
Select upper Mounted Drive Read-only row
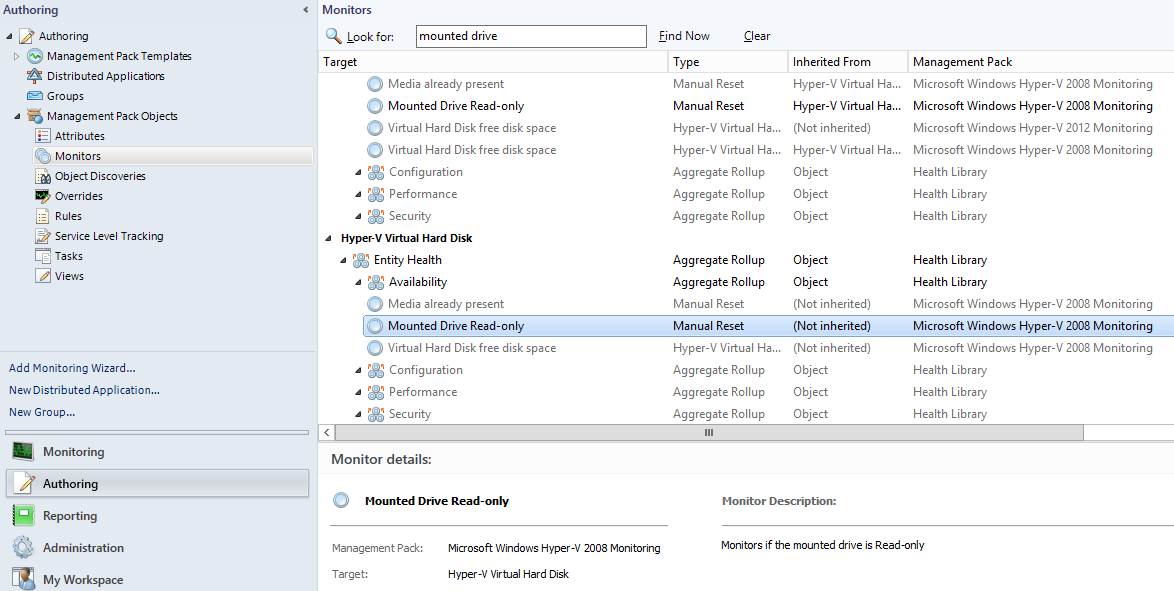(768, 106)
